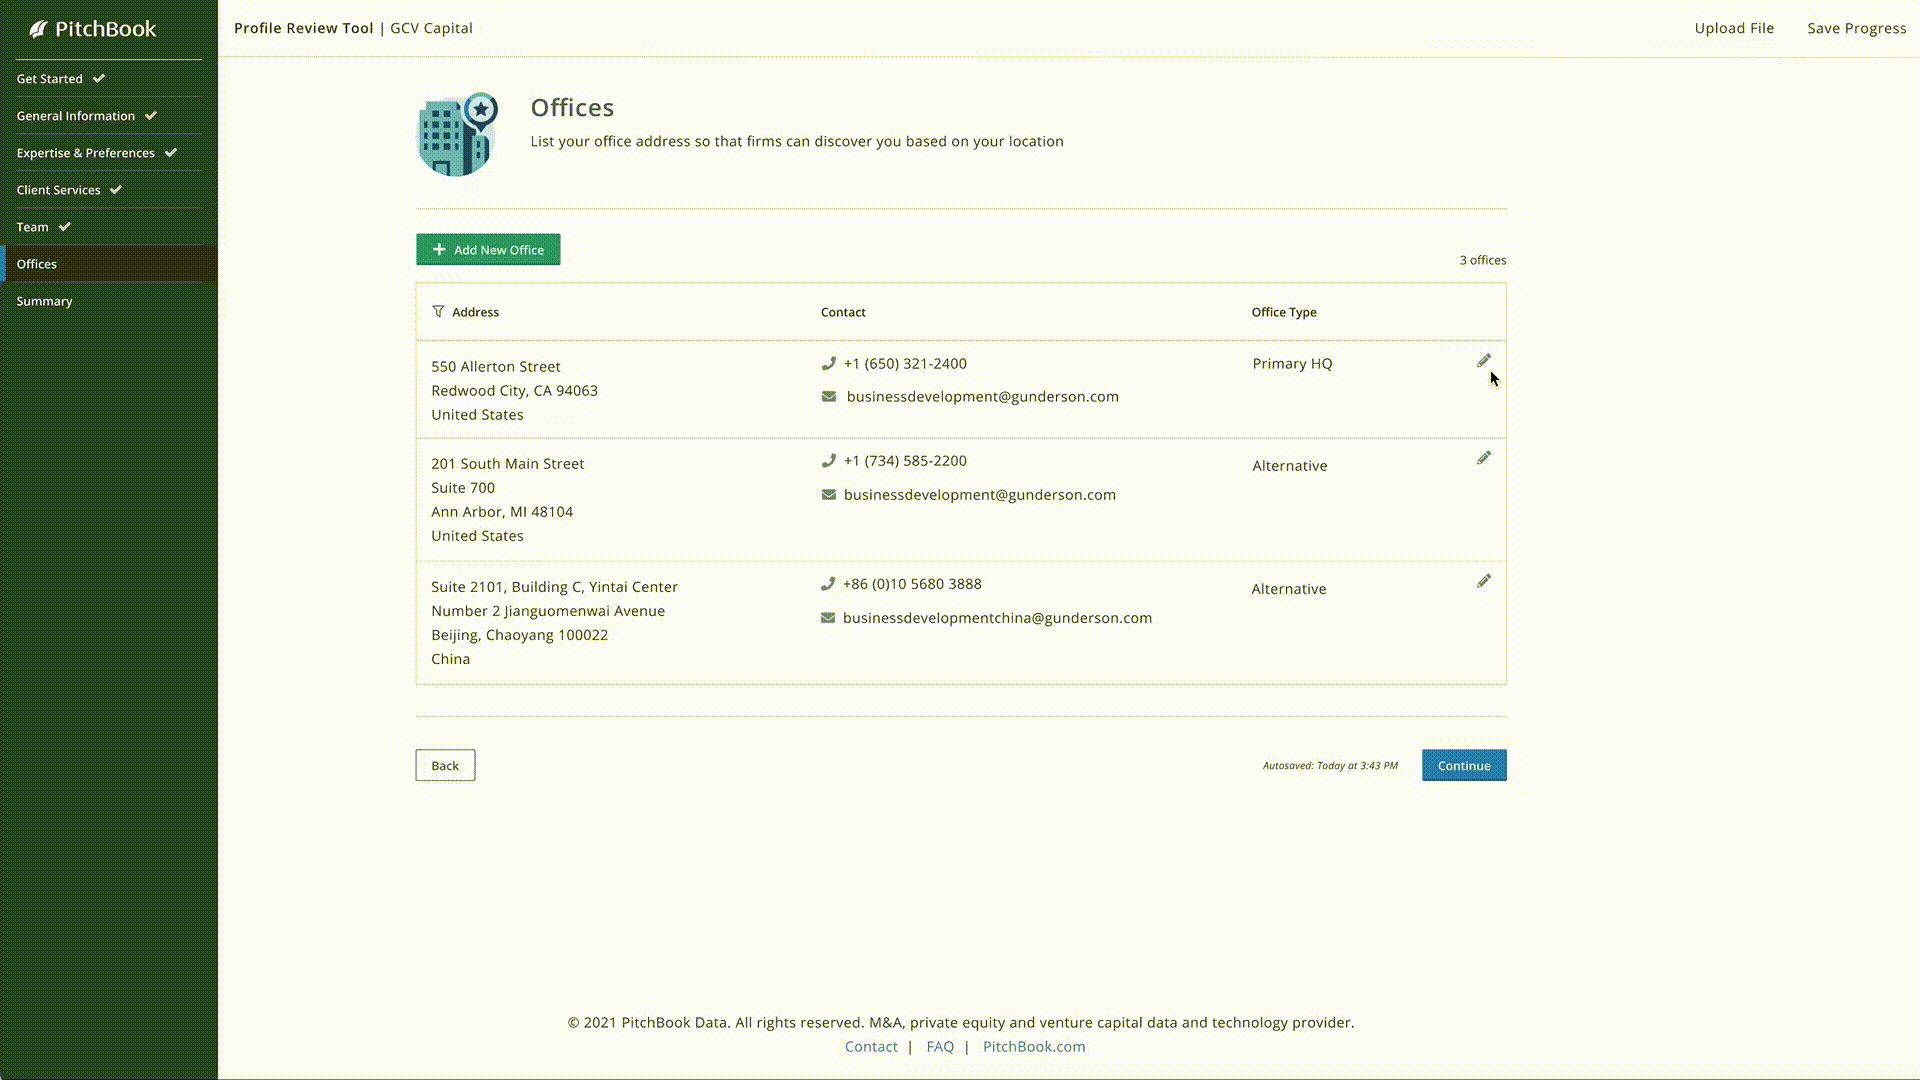Click the Offices building illustration
This screenshot has height=1080, width=1920.
pos(457,134)
